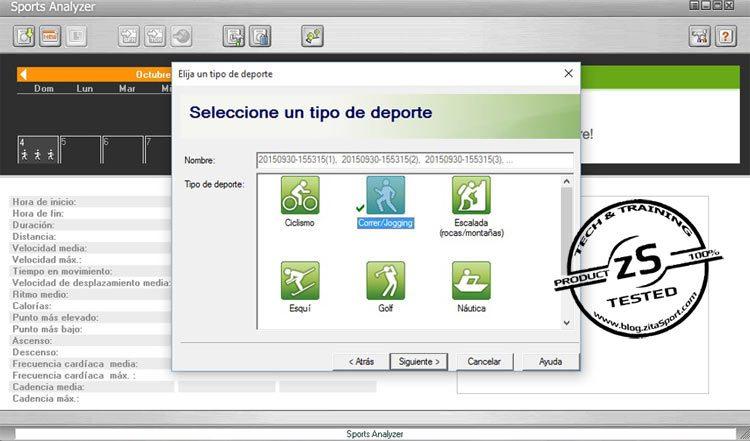750x441 pixels.
Task: Click the Cadencia máx. label
Action: tap(46, 398)
